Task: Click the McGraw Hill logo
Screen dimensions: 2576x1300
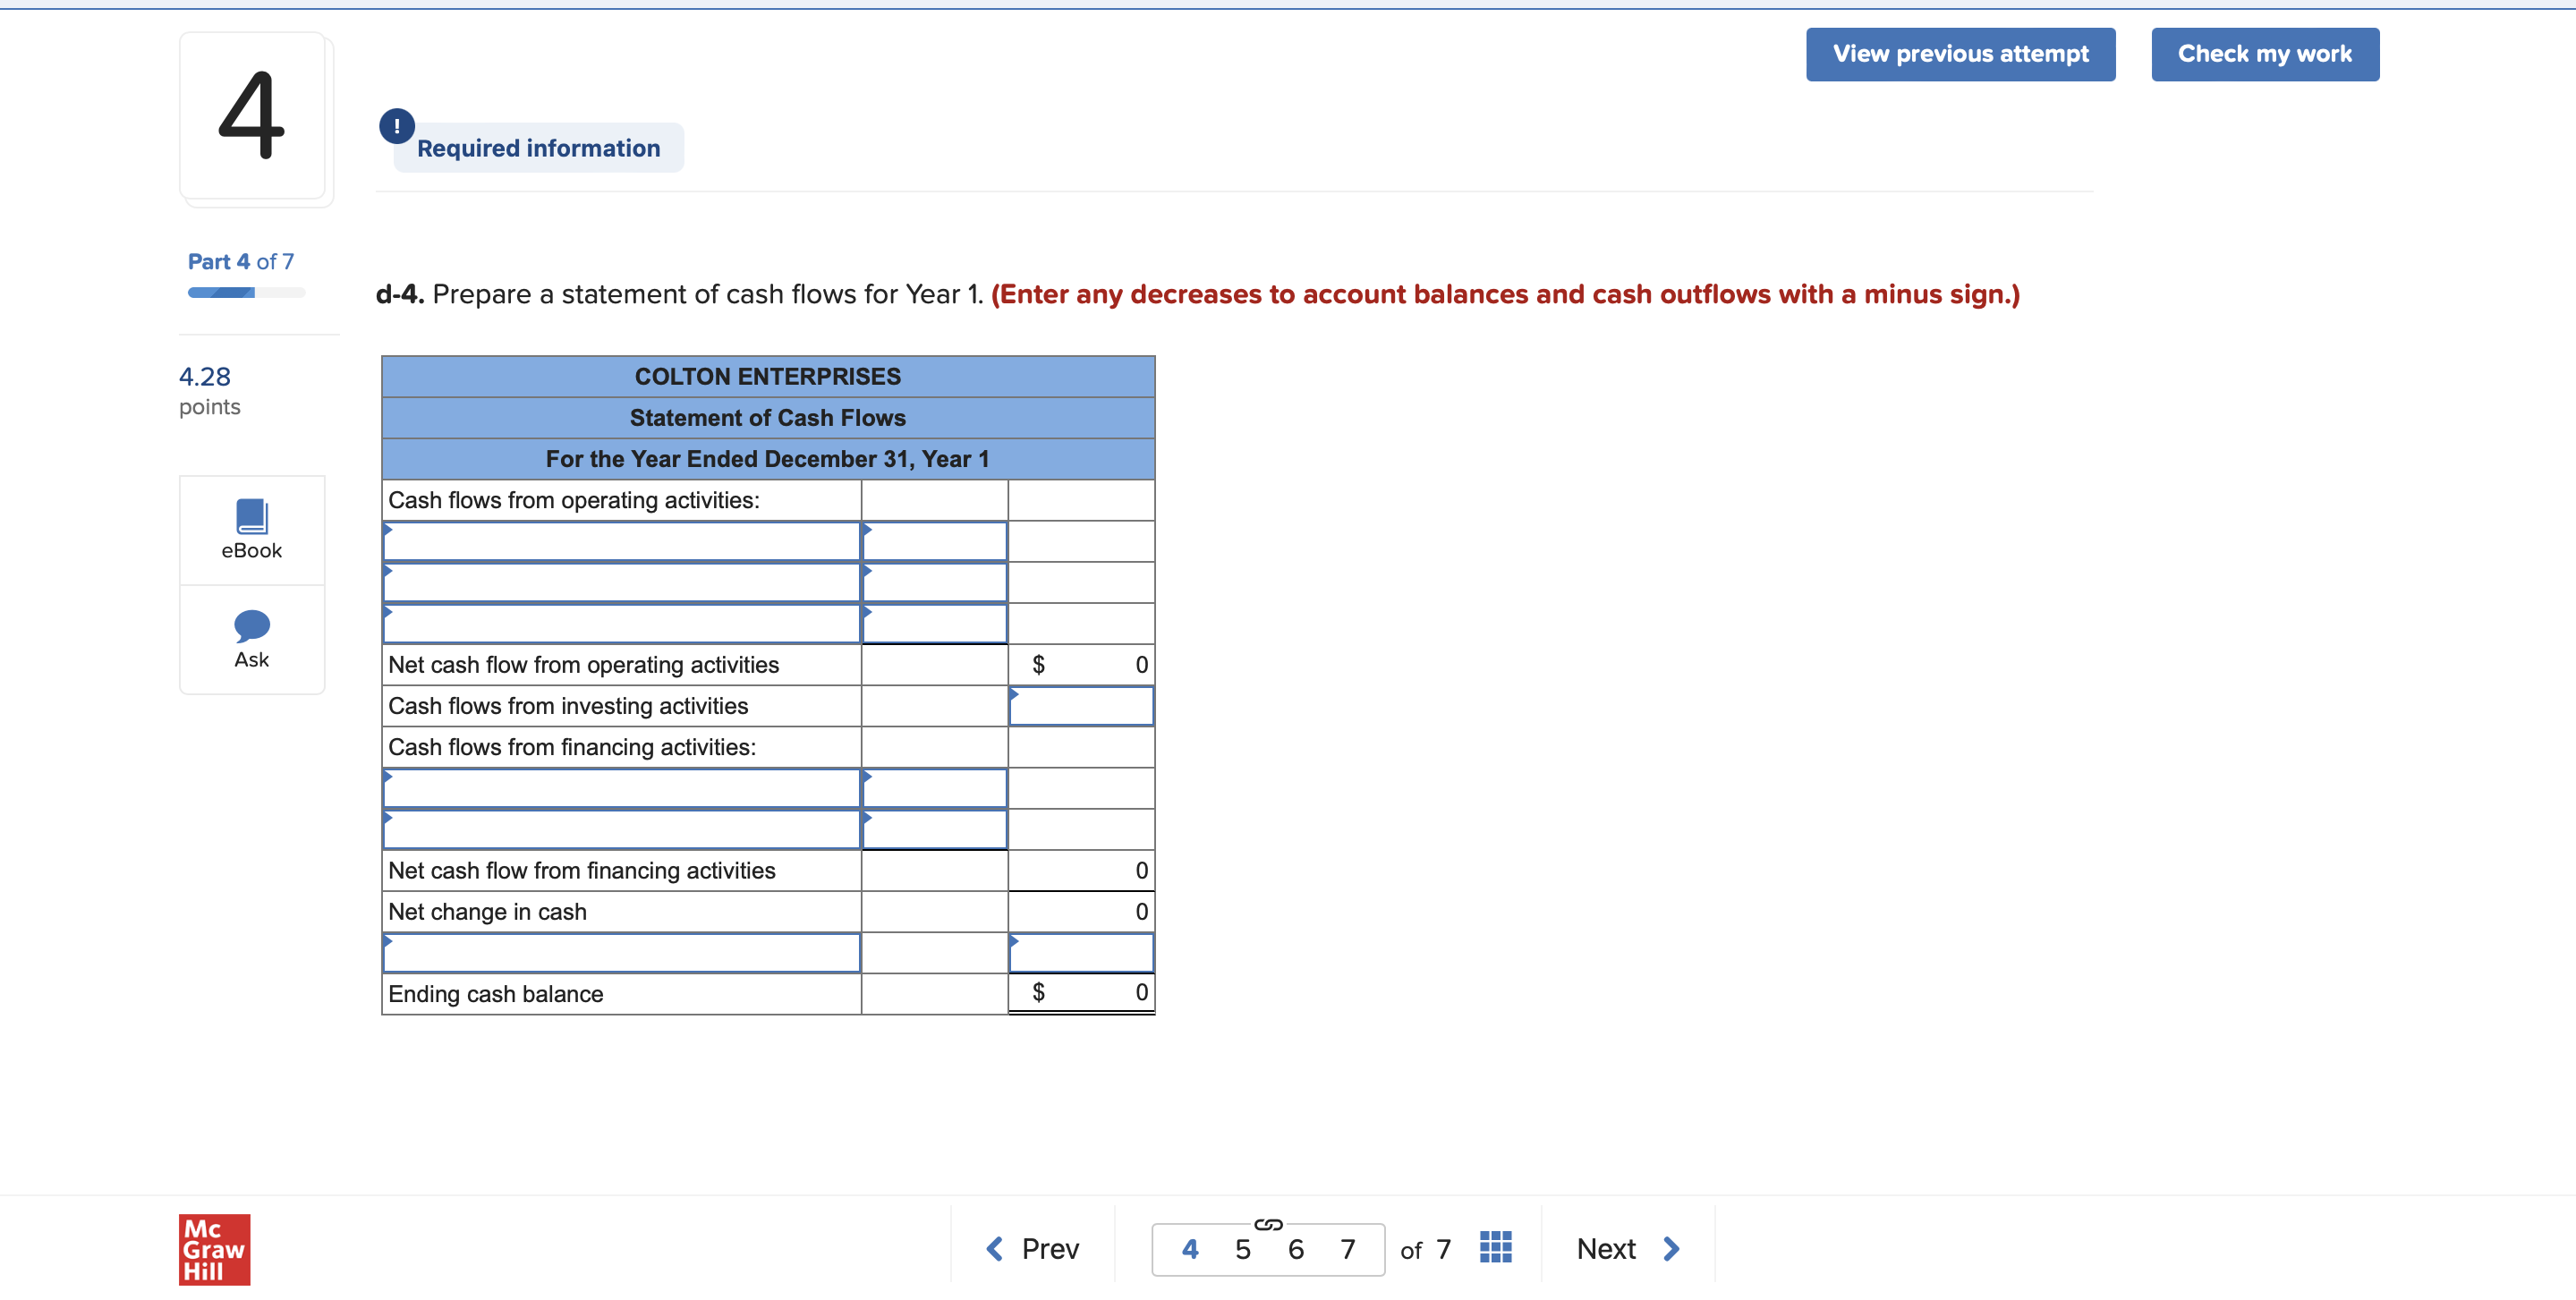Action: pyautogui.click(x=213, y=1248)
